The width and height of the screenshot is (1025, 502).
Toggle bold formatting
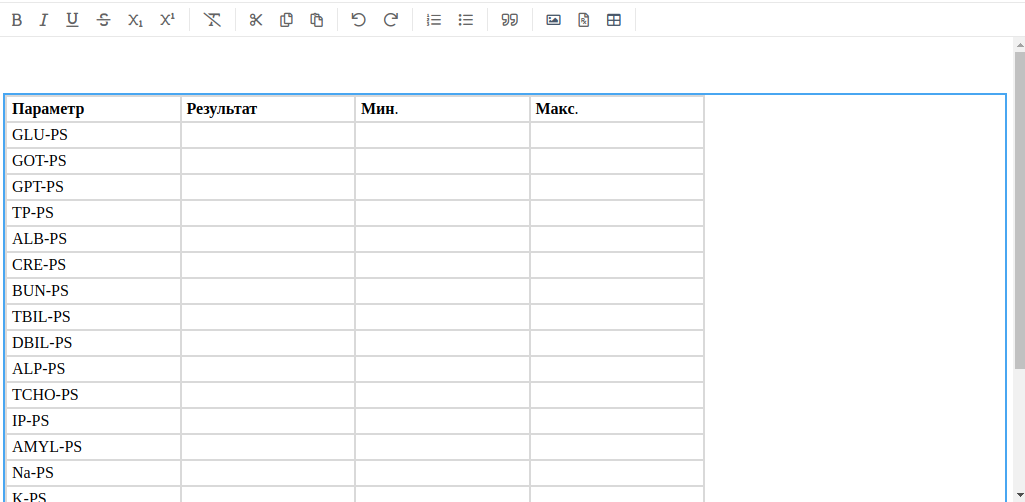coord(17,20)
